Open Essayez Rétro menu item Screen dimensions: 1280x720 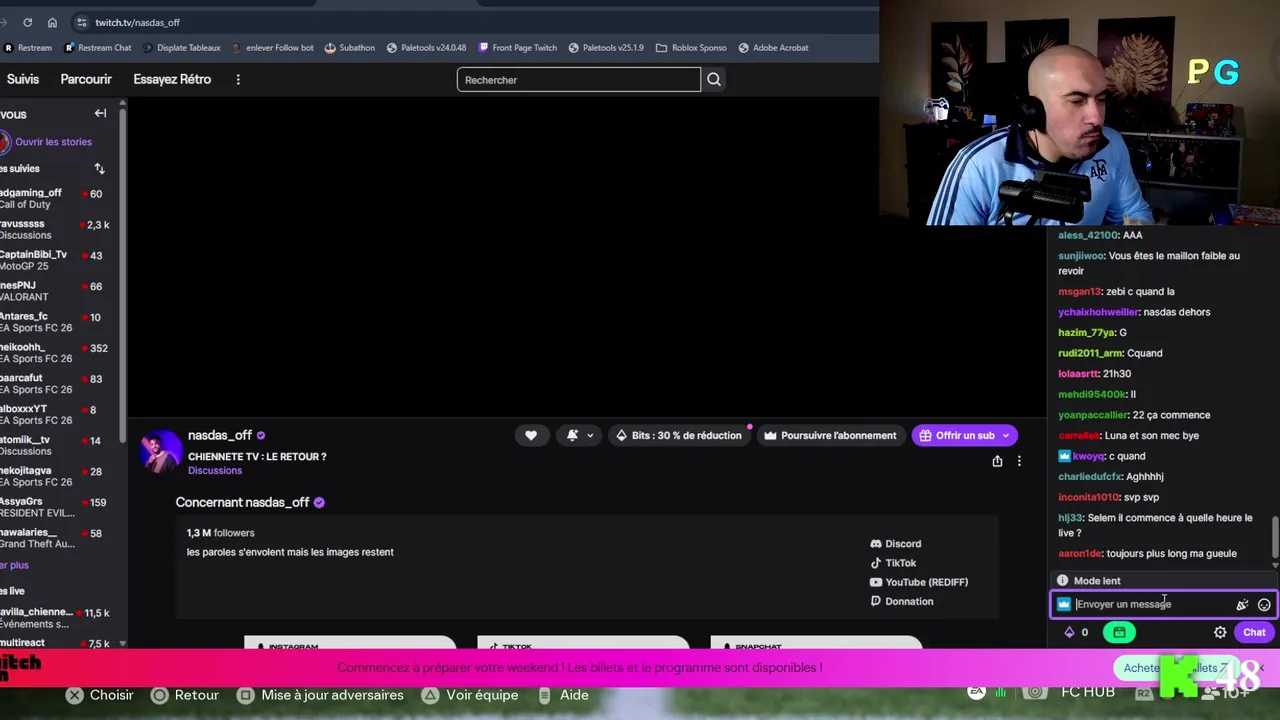[x=172, y=79]
